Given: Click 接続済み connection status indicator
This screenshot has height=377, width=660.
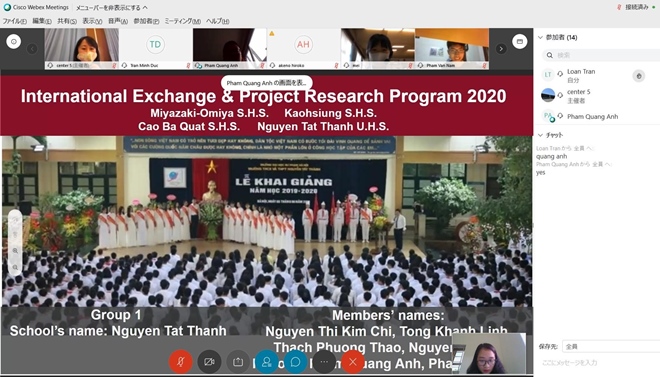Looking at the screenshot, I should coord(636,7).
